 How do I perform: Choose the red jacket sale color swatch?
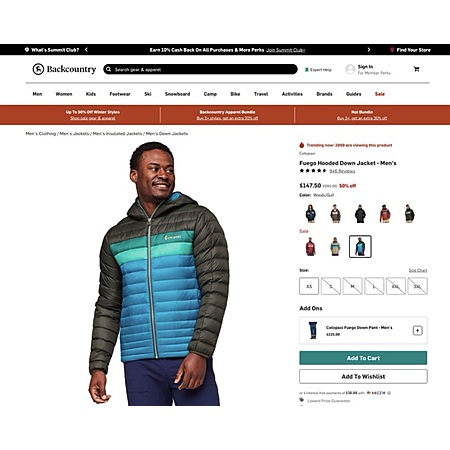(310, 247)
